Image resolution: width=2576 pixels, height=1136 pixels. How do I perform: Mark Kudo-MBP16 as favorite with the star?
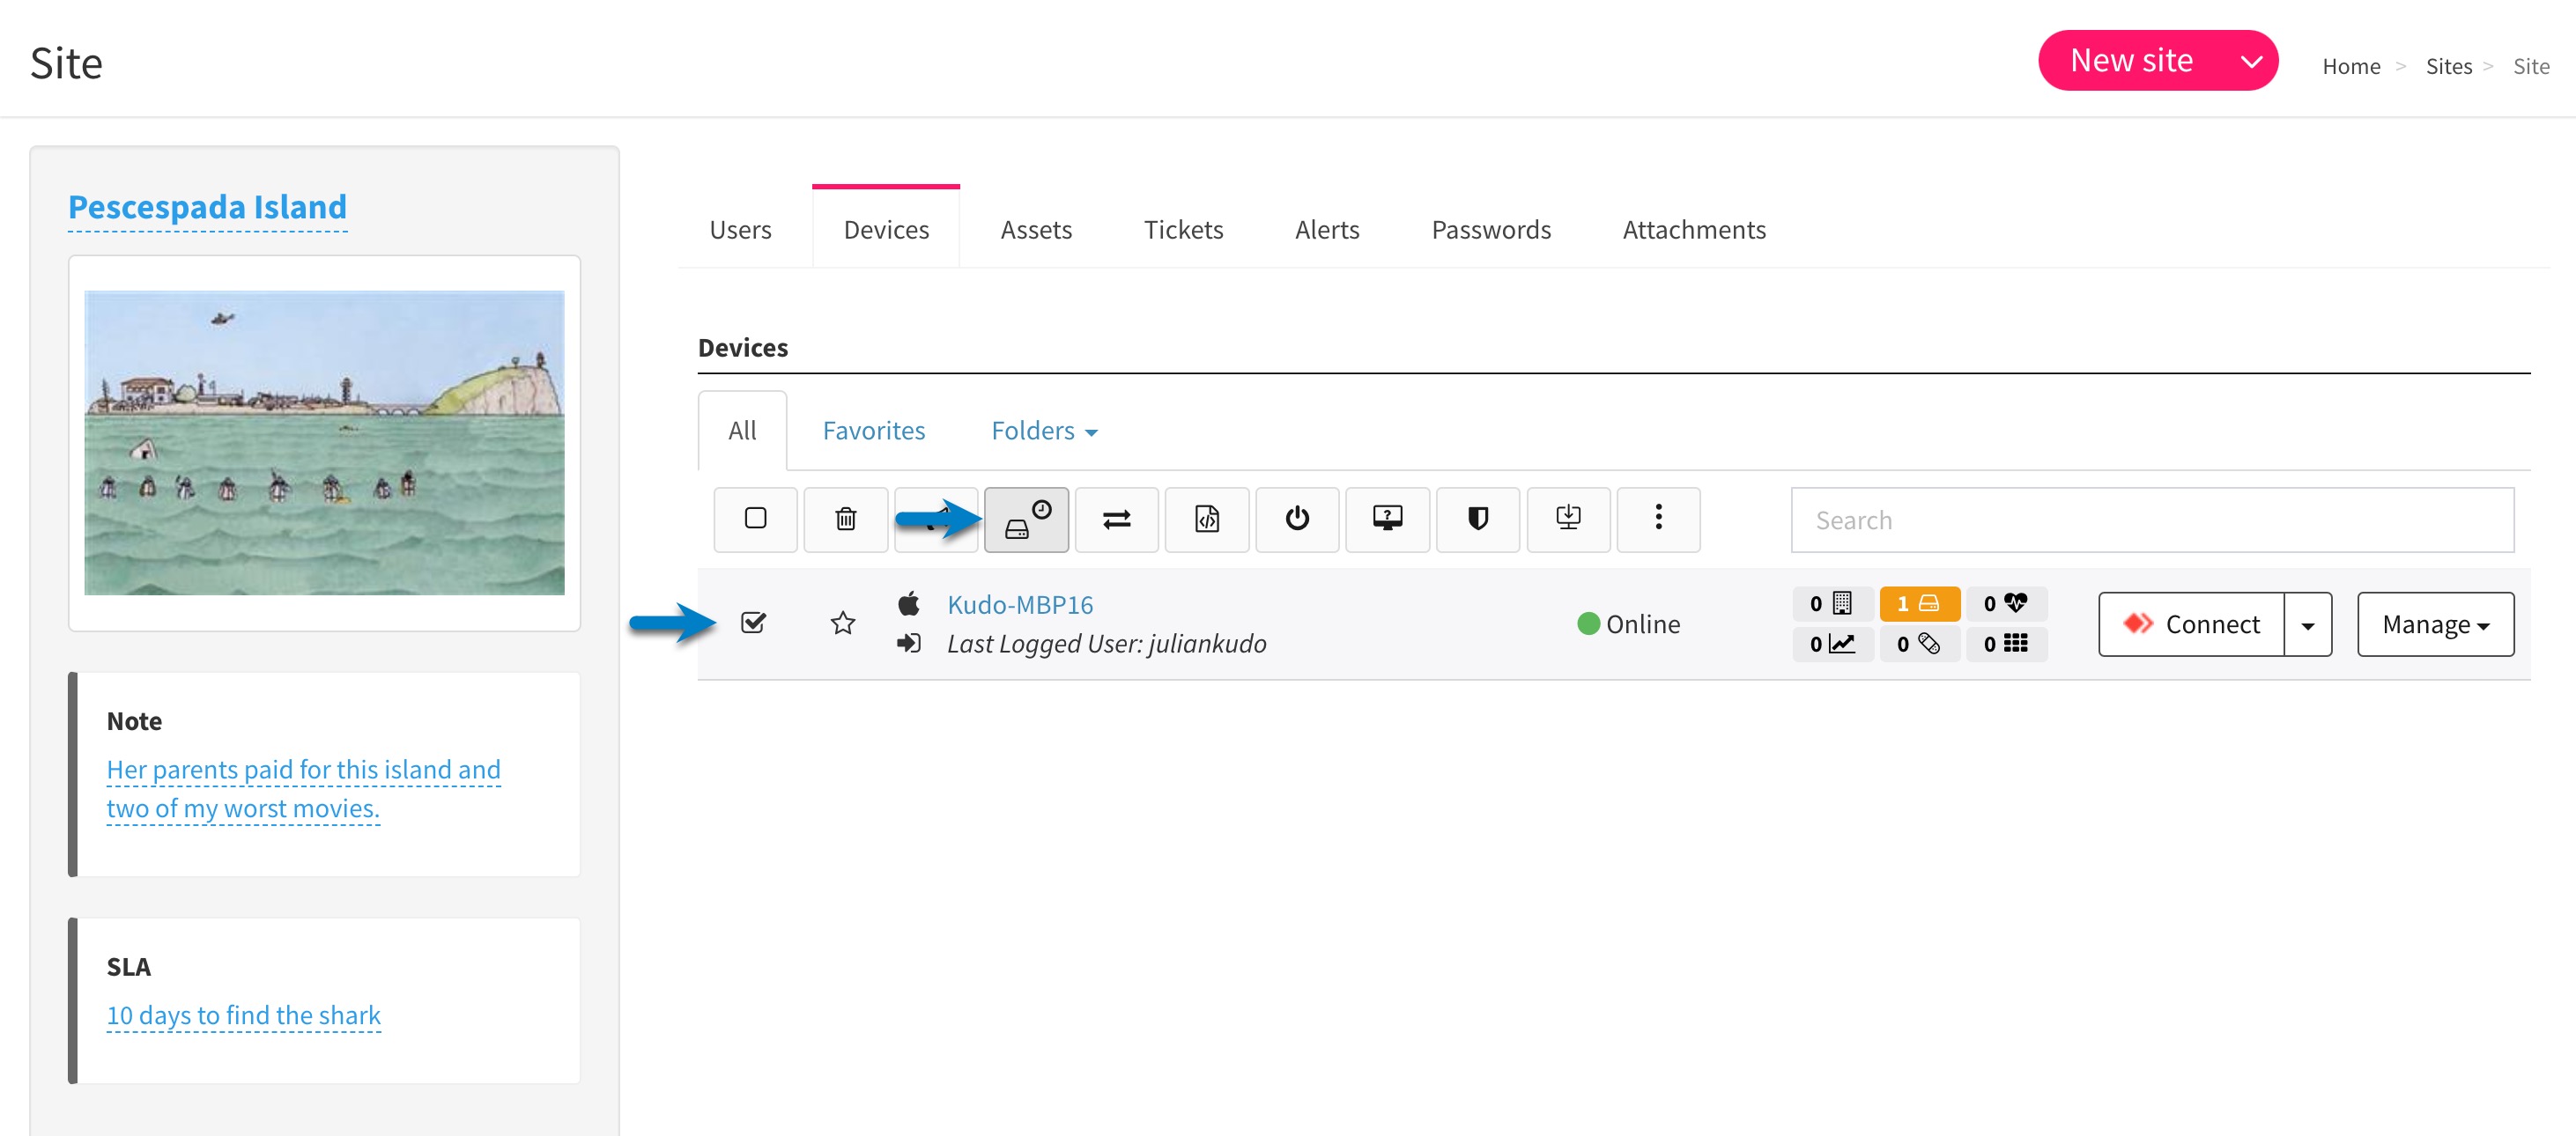(x=843, y=623)
